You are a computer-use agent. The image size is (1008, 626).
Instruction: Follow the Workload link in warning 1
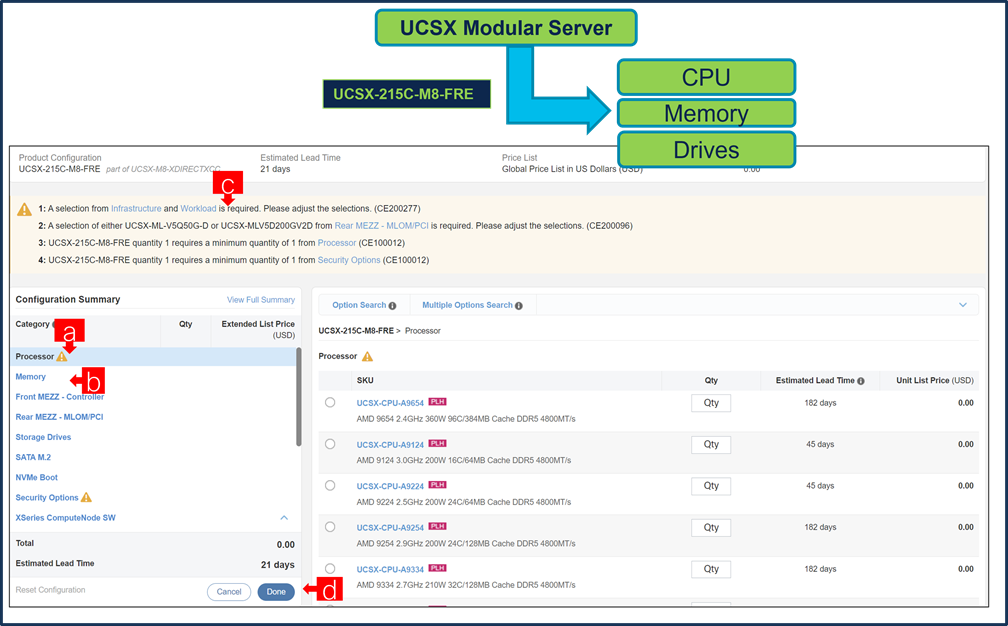[199, 209]
